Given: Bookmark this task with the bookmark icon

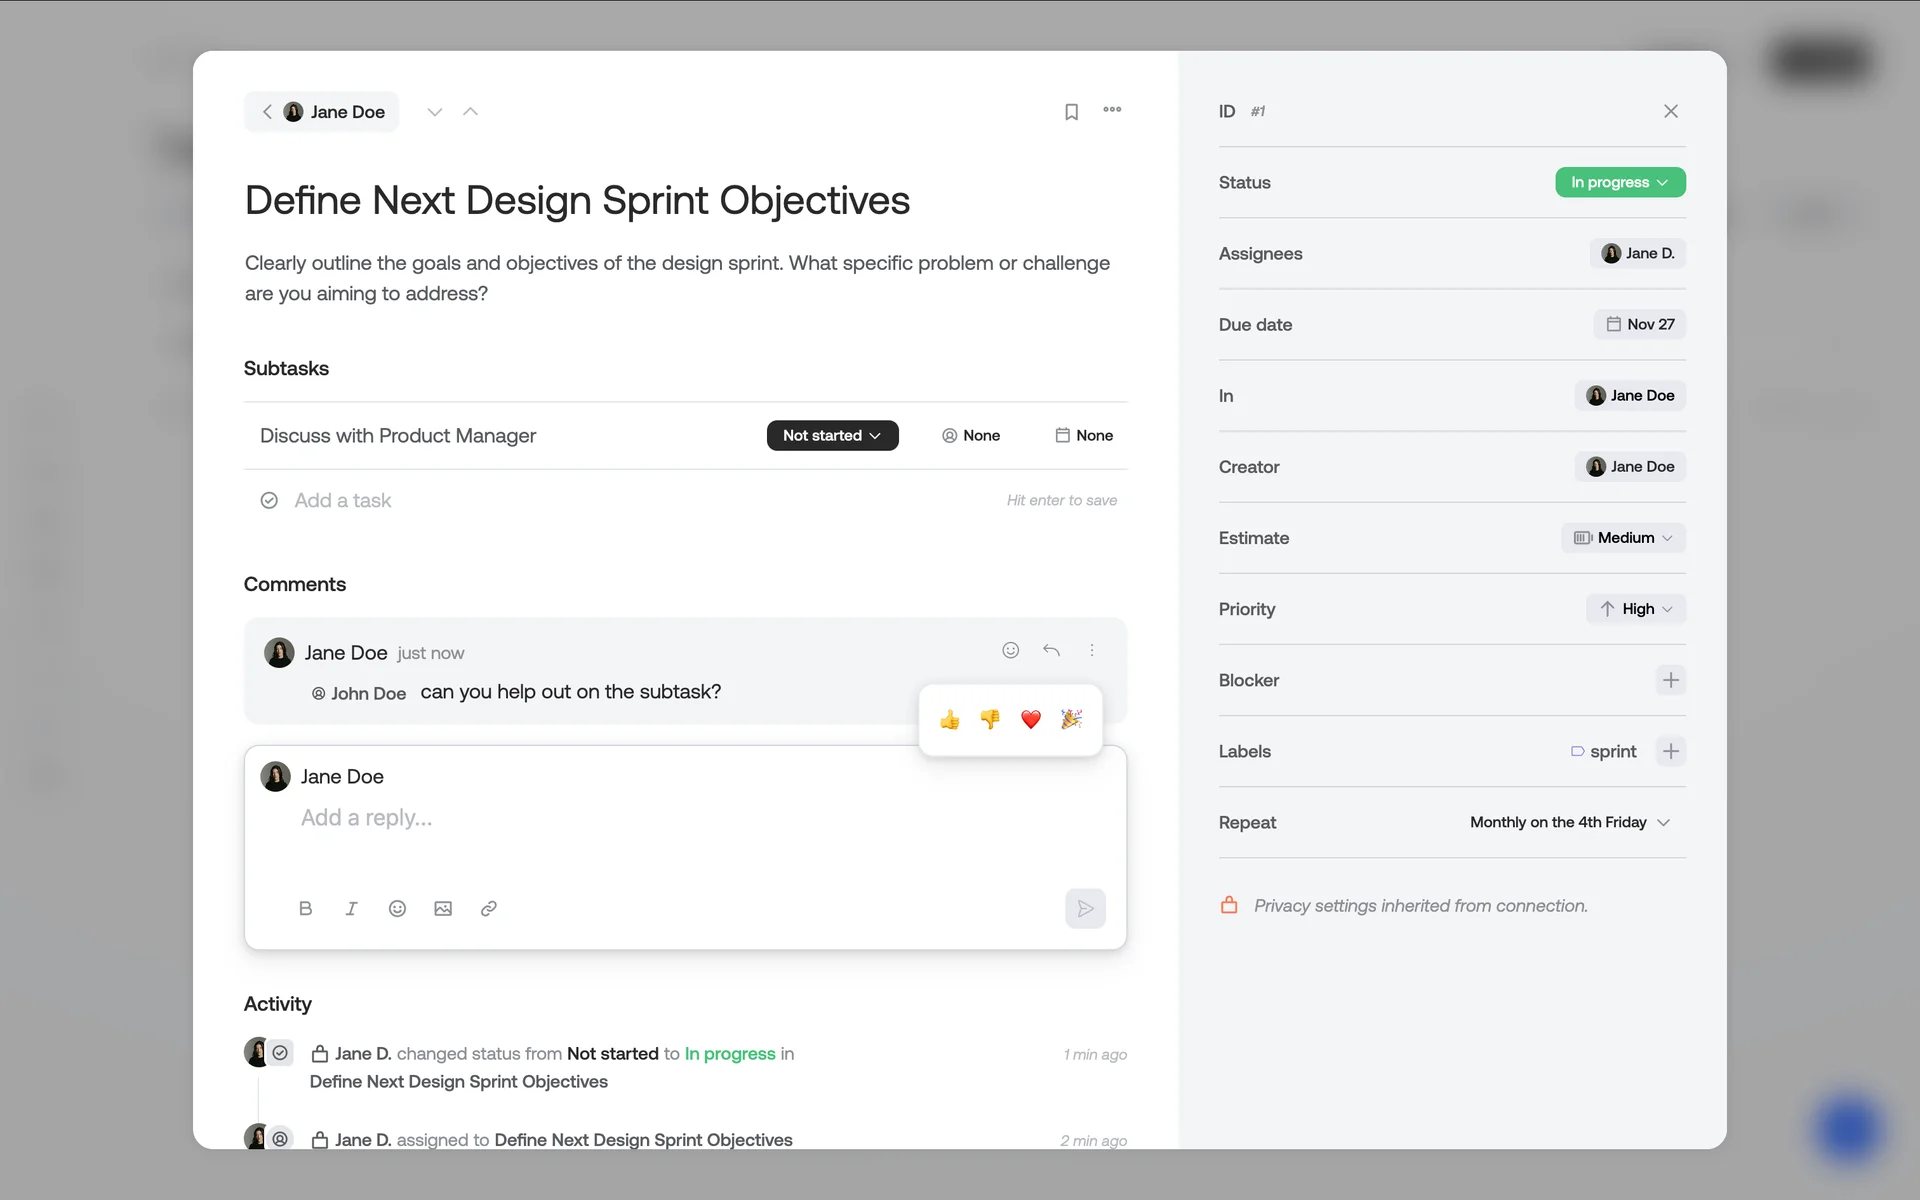Looking at the screenshot, I should pyautogui.click(x=1071, y=112).
